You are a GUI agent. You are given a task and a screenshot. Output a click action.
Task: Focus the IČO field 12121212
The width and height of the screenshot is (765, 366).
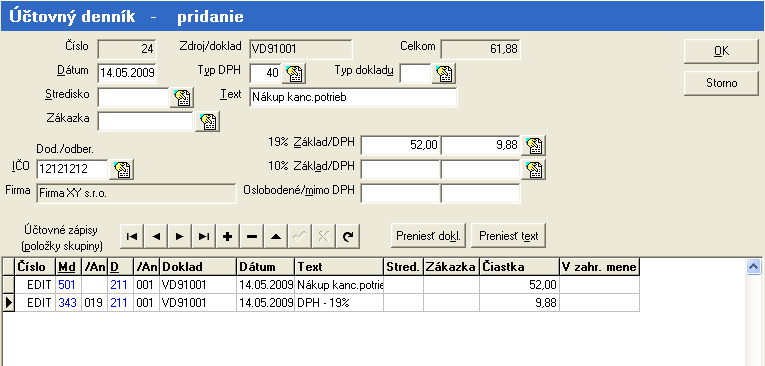(x=72, y=169)
